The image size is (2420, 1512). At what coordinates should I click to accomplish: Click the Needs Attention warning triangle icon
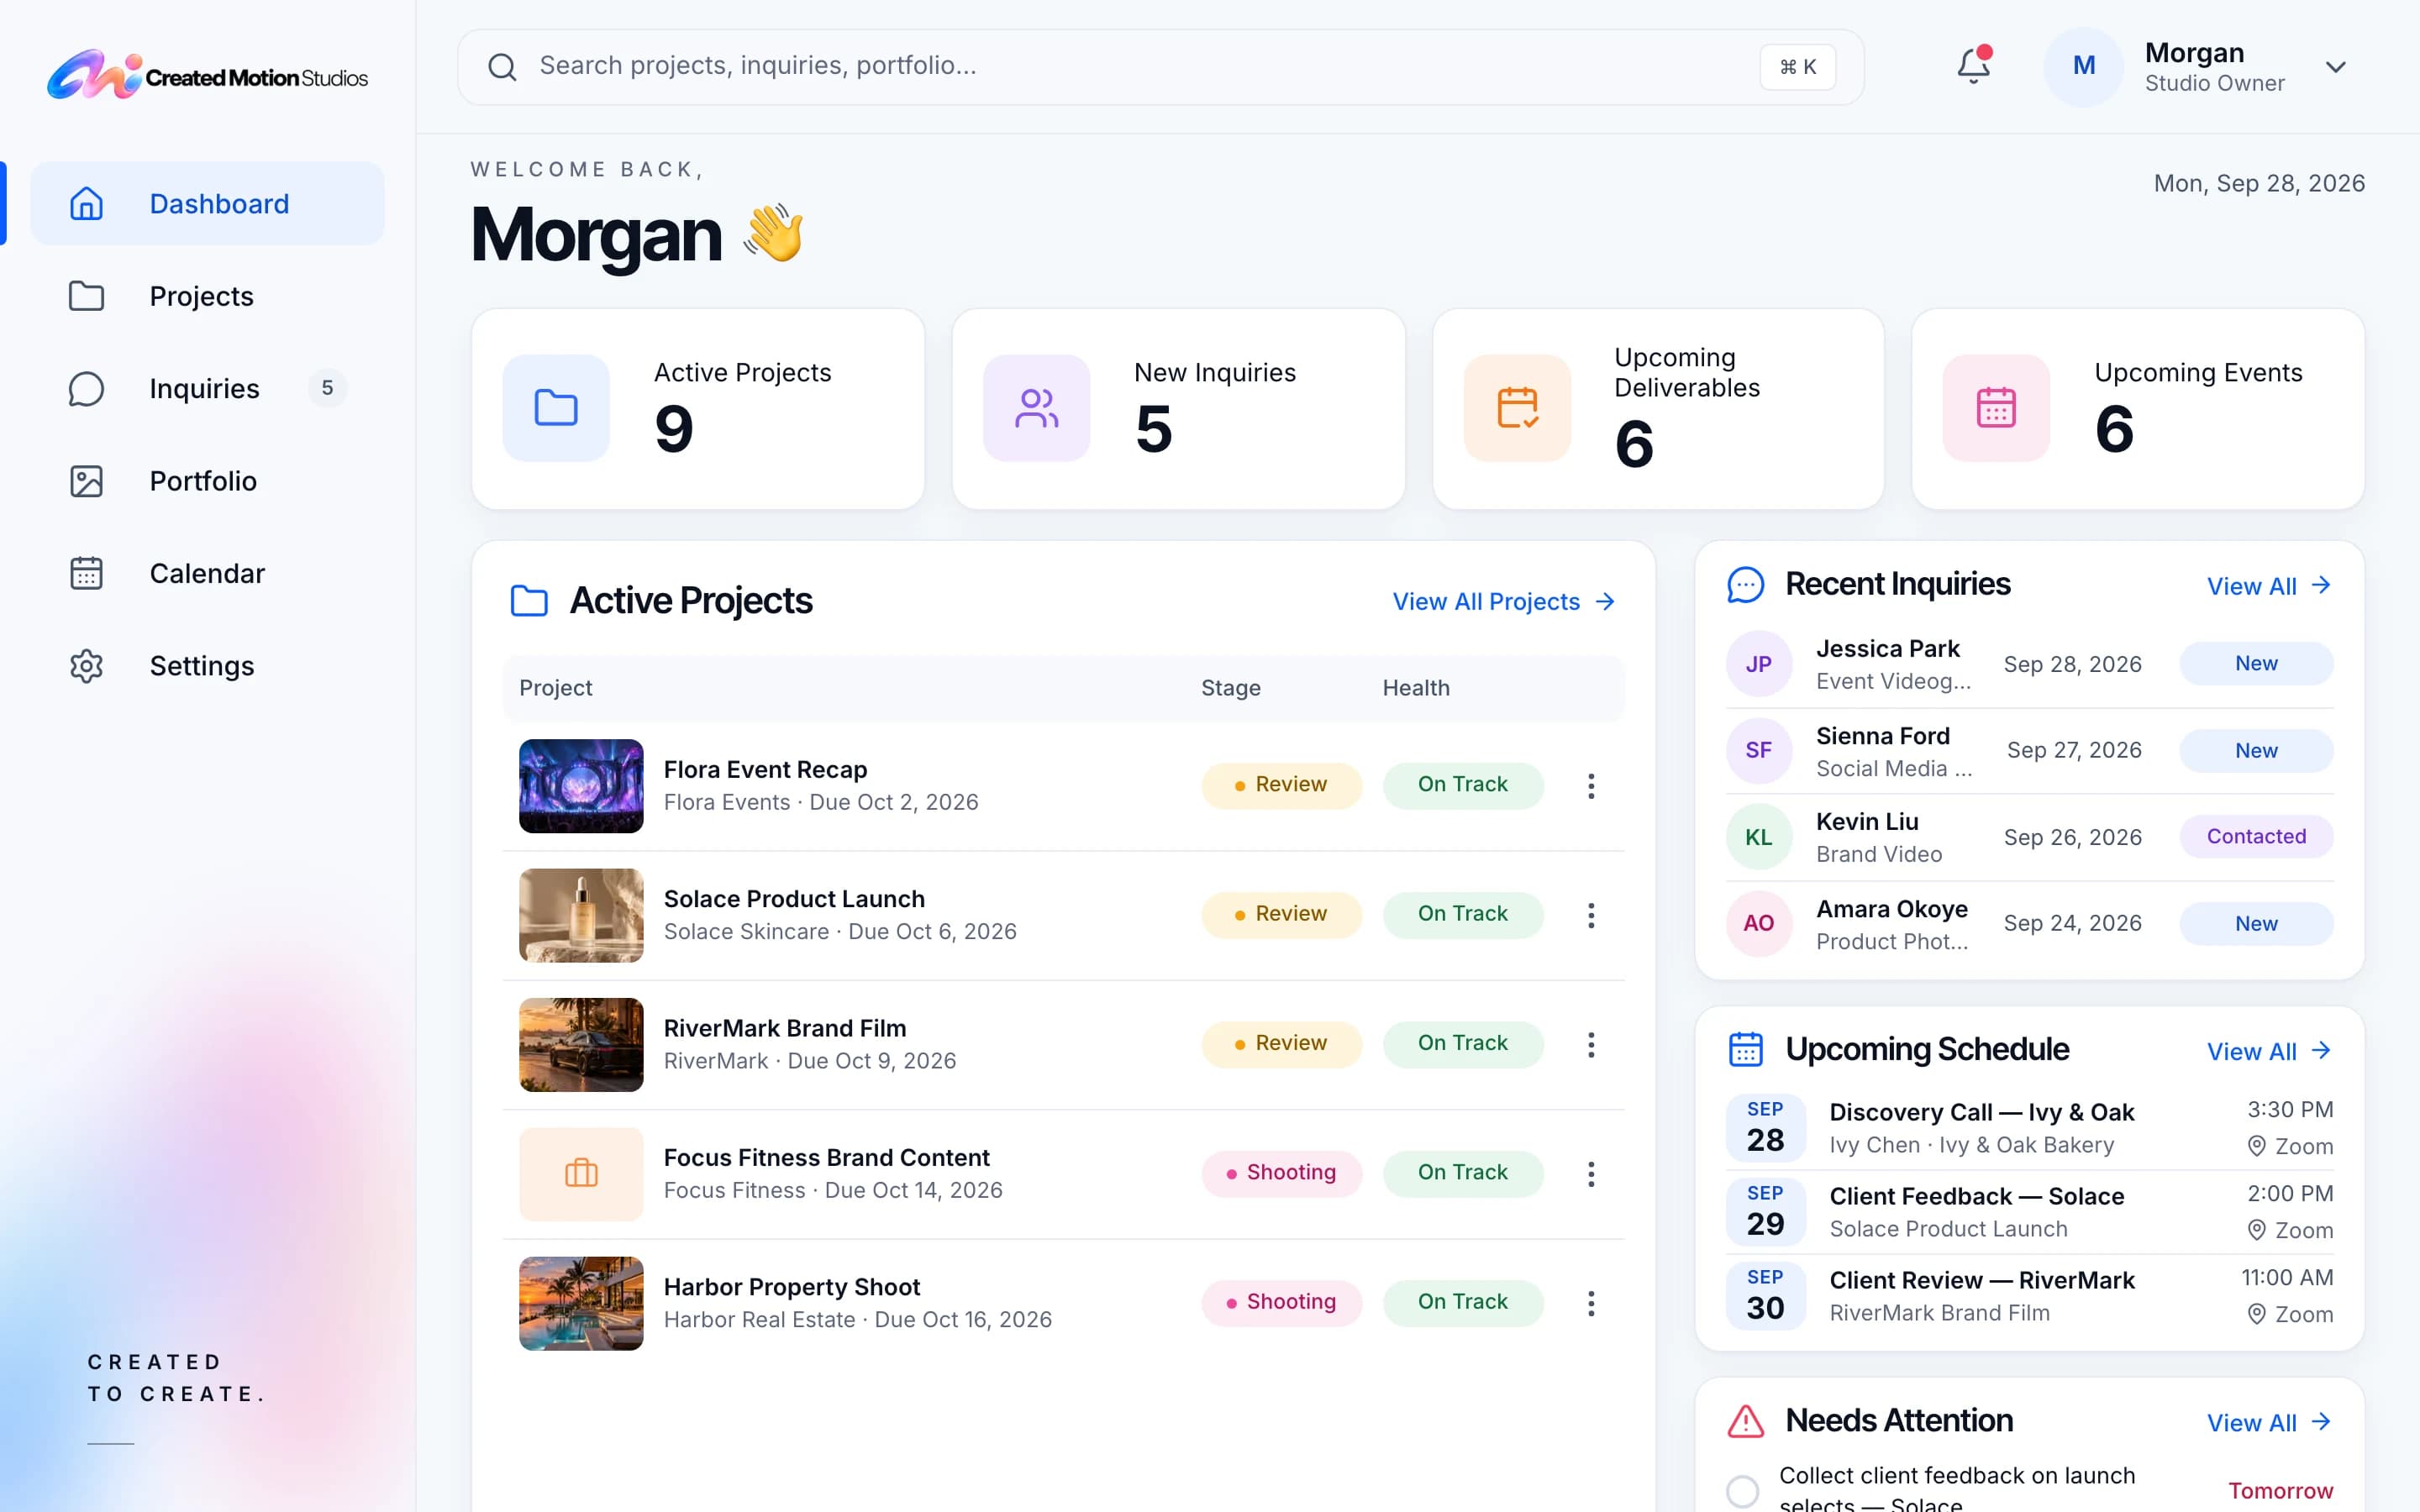pos(1745,1421)
